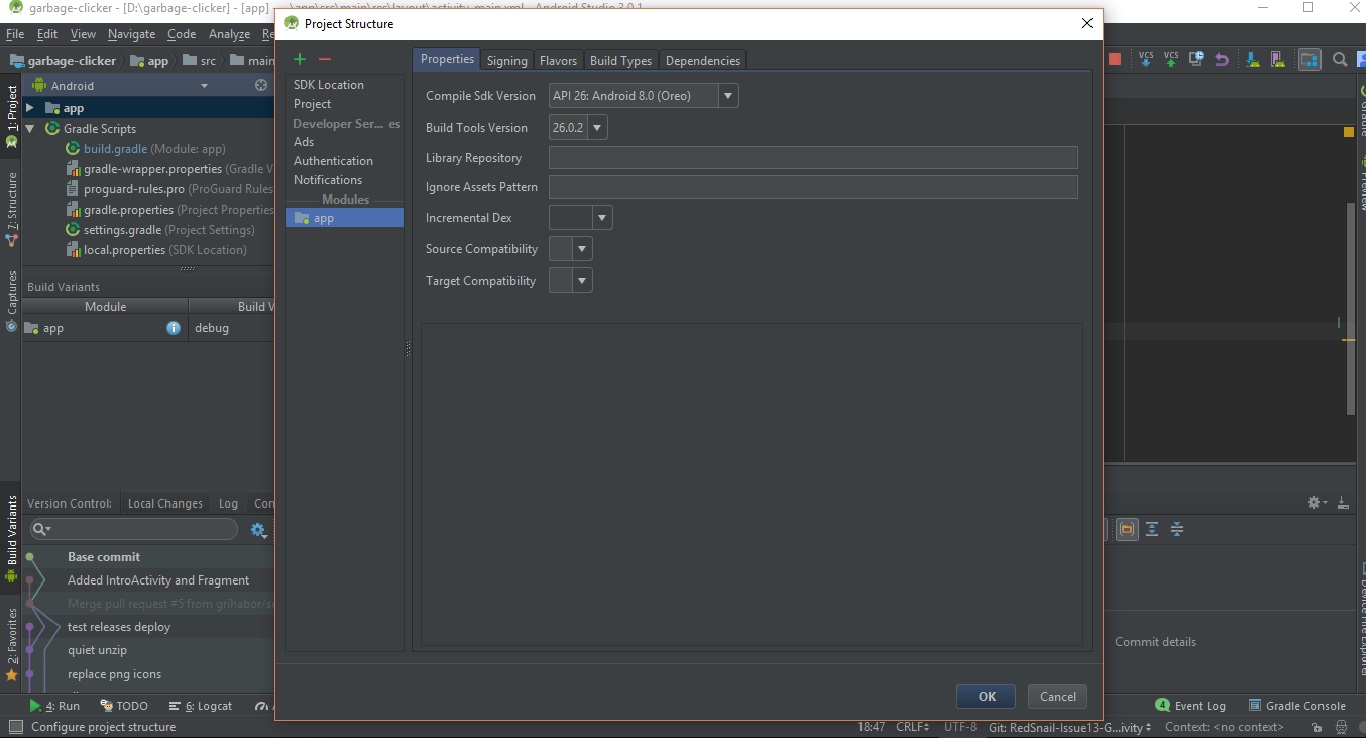Toggle Group by Directory folder icon

[x=1127, y=529]
